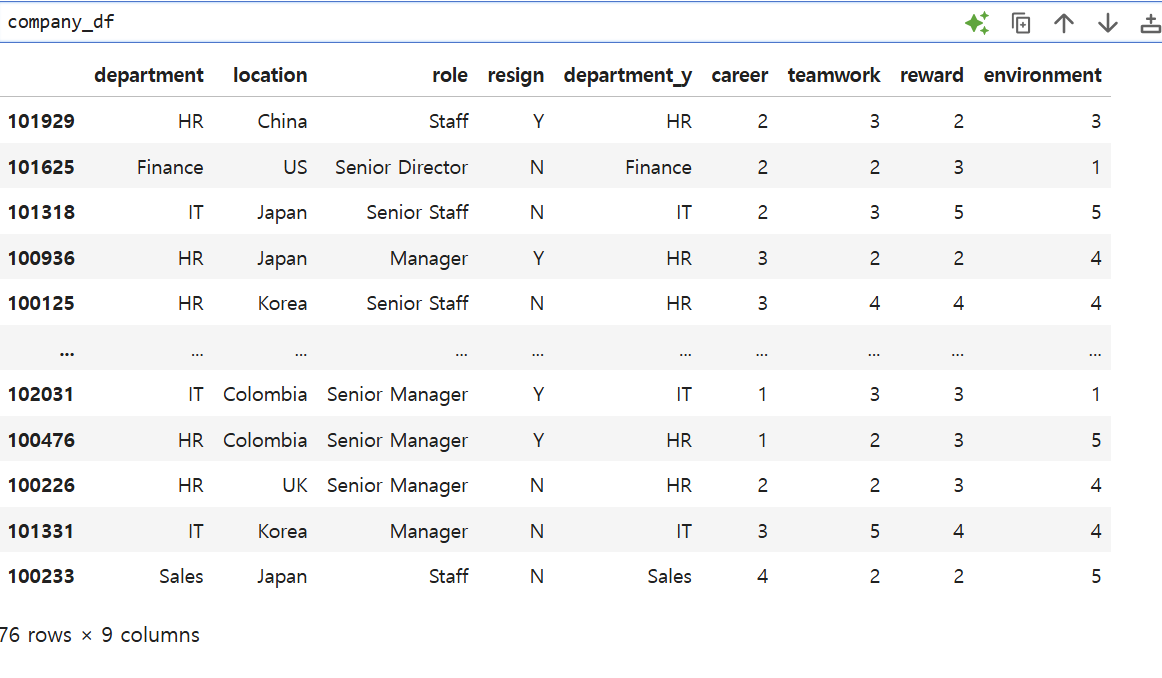Click the insert cell above icon
1162x678 pixels.
pyautogui.click(x=1150, y=23)
